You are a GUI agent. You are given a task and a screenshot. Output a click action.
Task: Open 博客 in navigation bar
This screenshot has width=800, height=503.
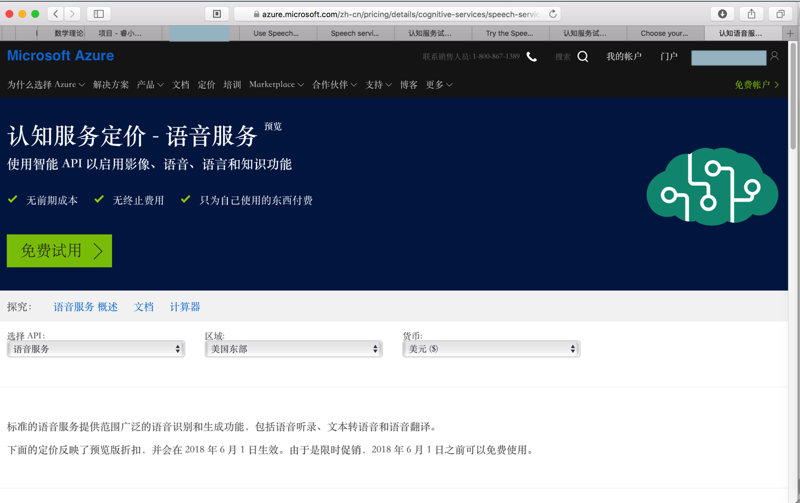(x=409, y=85)
